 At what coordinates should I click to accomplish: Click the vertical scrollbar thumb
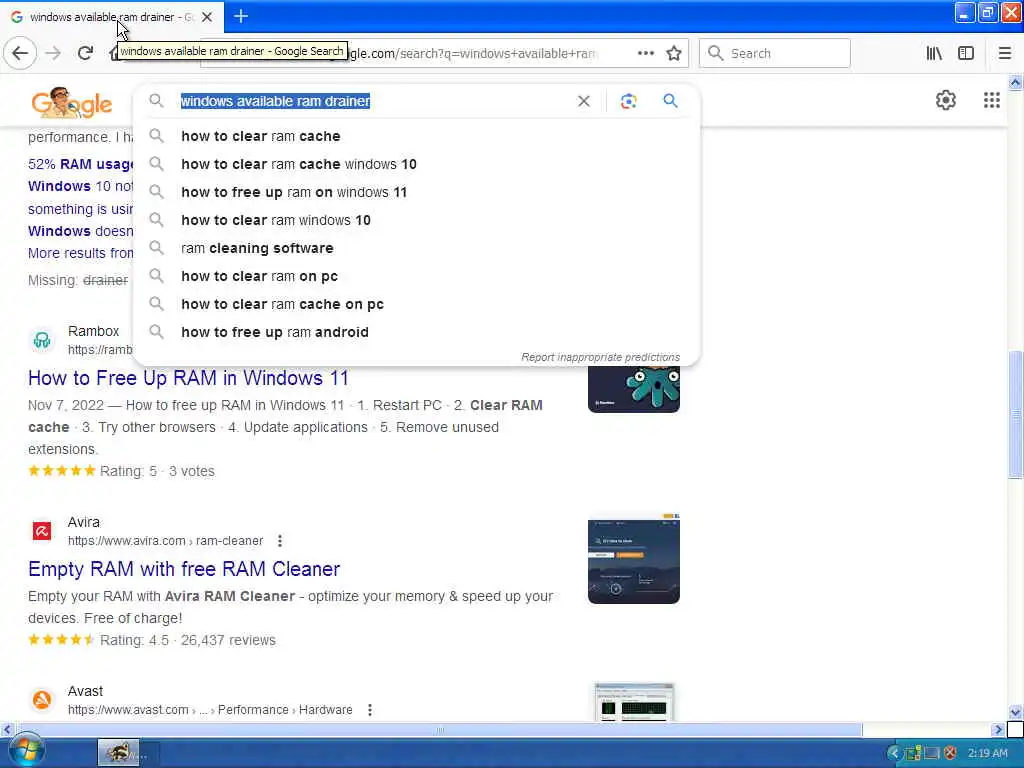1016,415
